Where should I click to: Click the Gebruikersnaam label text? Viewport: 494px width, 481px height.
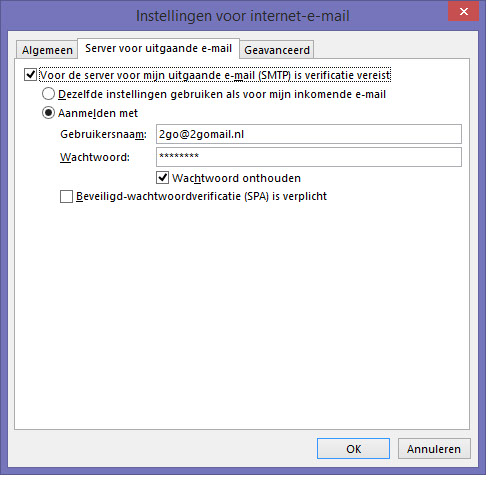(103, 134)
